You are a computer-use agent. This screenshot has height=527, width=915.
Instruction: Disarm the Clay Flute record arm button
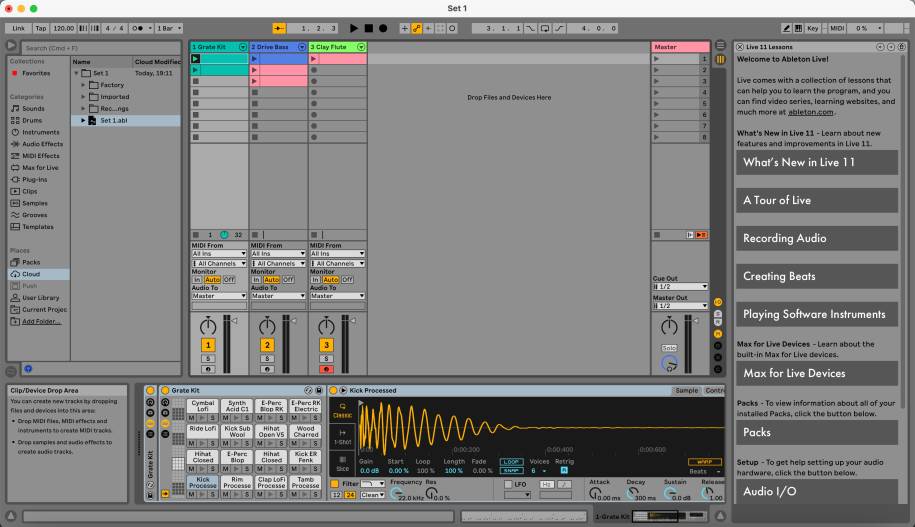click(x=326, y=369)
